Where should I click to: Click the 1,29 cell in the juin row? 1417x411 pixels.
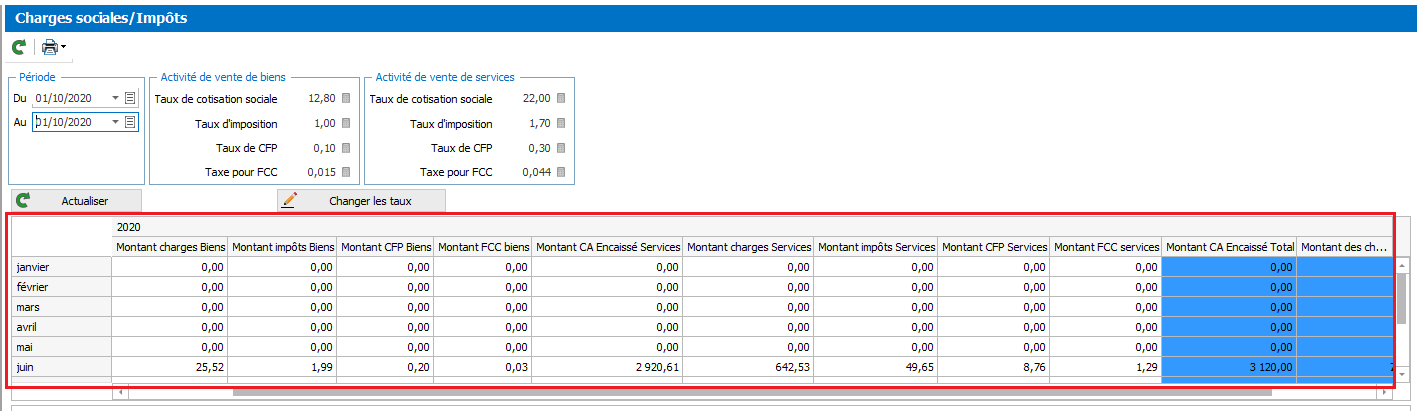[x=1107, y=367]
